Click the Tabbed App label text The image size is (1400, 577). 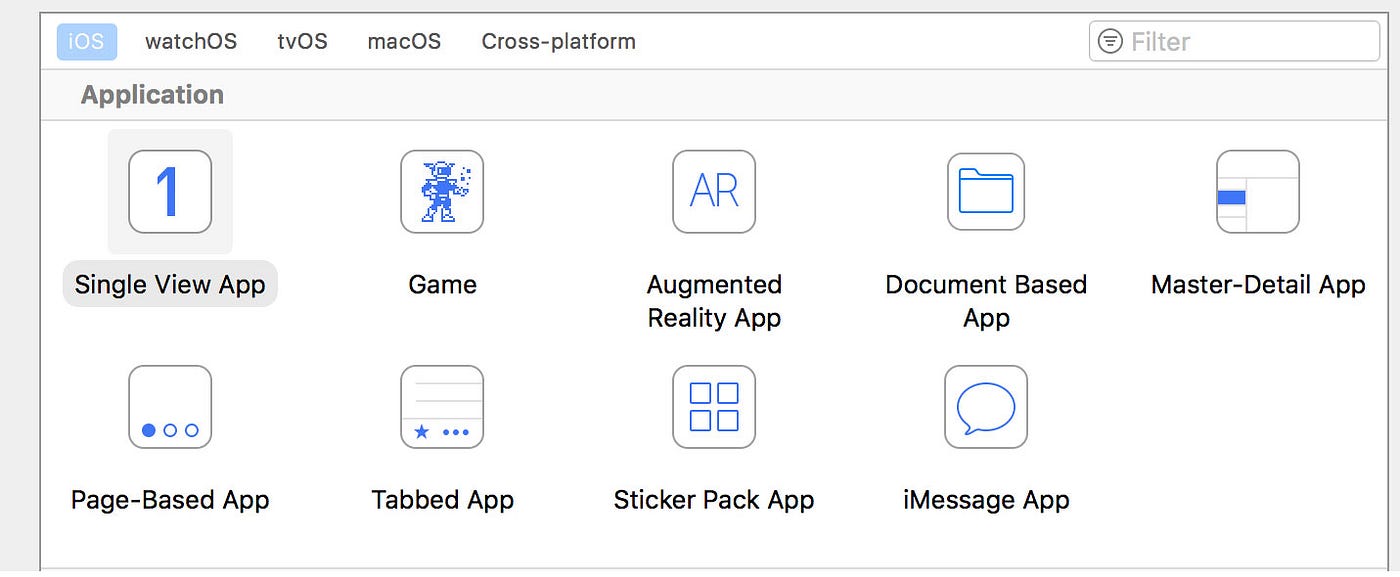[x=442, y=499]
